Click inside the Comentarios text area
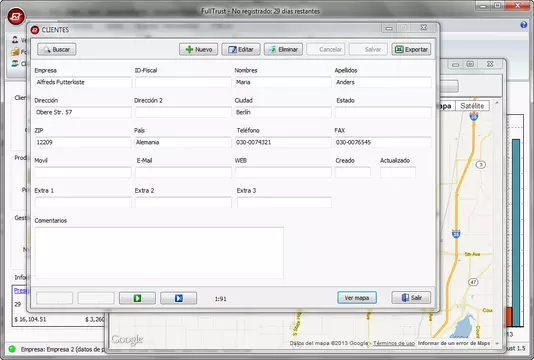This screenshot has height=360, width=534. click(159, 253)
